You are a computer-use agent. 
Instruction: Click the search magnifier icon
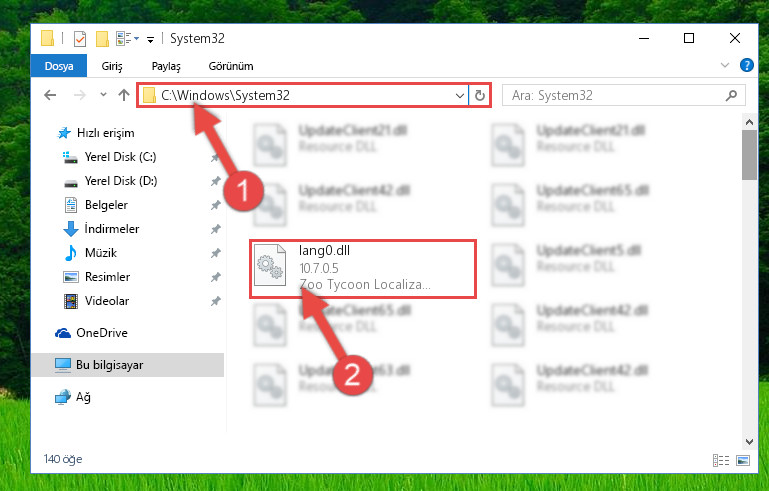tap(731, 95)
